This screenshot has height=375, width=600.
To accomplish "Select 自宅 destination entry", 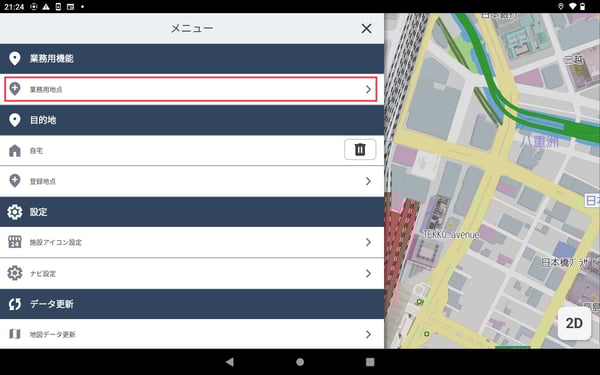I will pos(172,150).
